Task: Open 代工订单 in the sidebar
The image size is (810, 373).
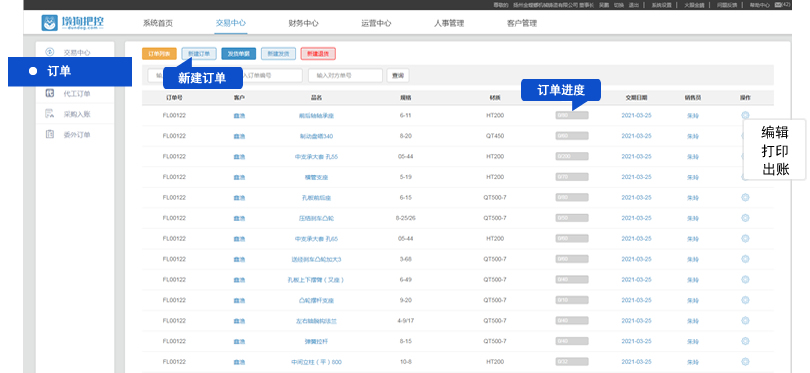Action: click(x=76, y=94)
